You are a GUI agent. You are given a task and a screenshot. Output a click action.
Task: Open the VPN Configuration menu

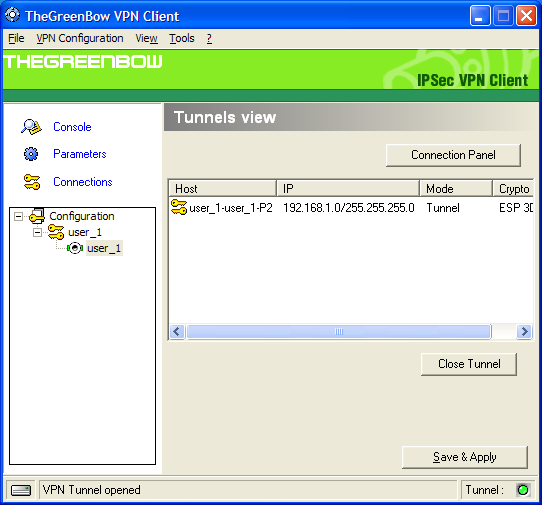[80, 38]
